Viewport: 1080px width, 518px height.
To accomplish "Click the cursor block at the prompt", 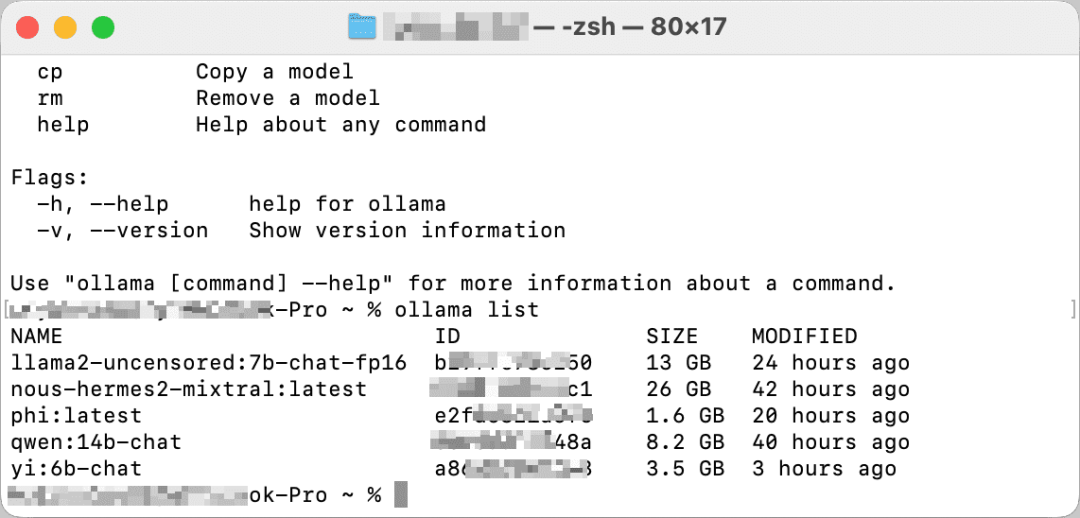I will click(x=400, y=495).
